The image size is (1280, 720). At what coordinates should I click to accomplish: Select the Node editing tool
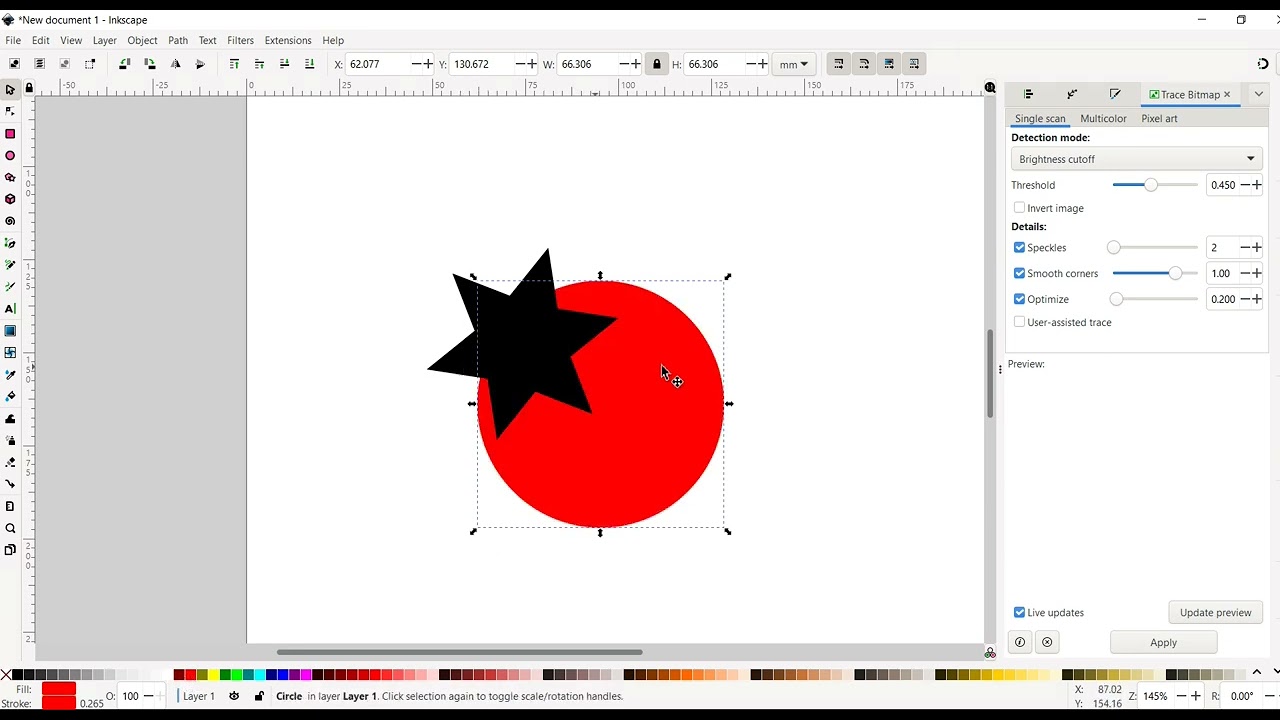click(10, 112)
